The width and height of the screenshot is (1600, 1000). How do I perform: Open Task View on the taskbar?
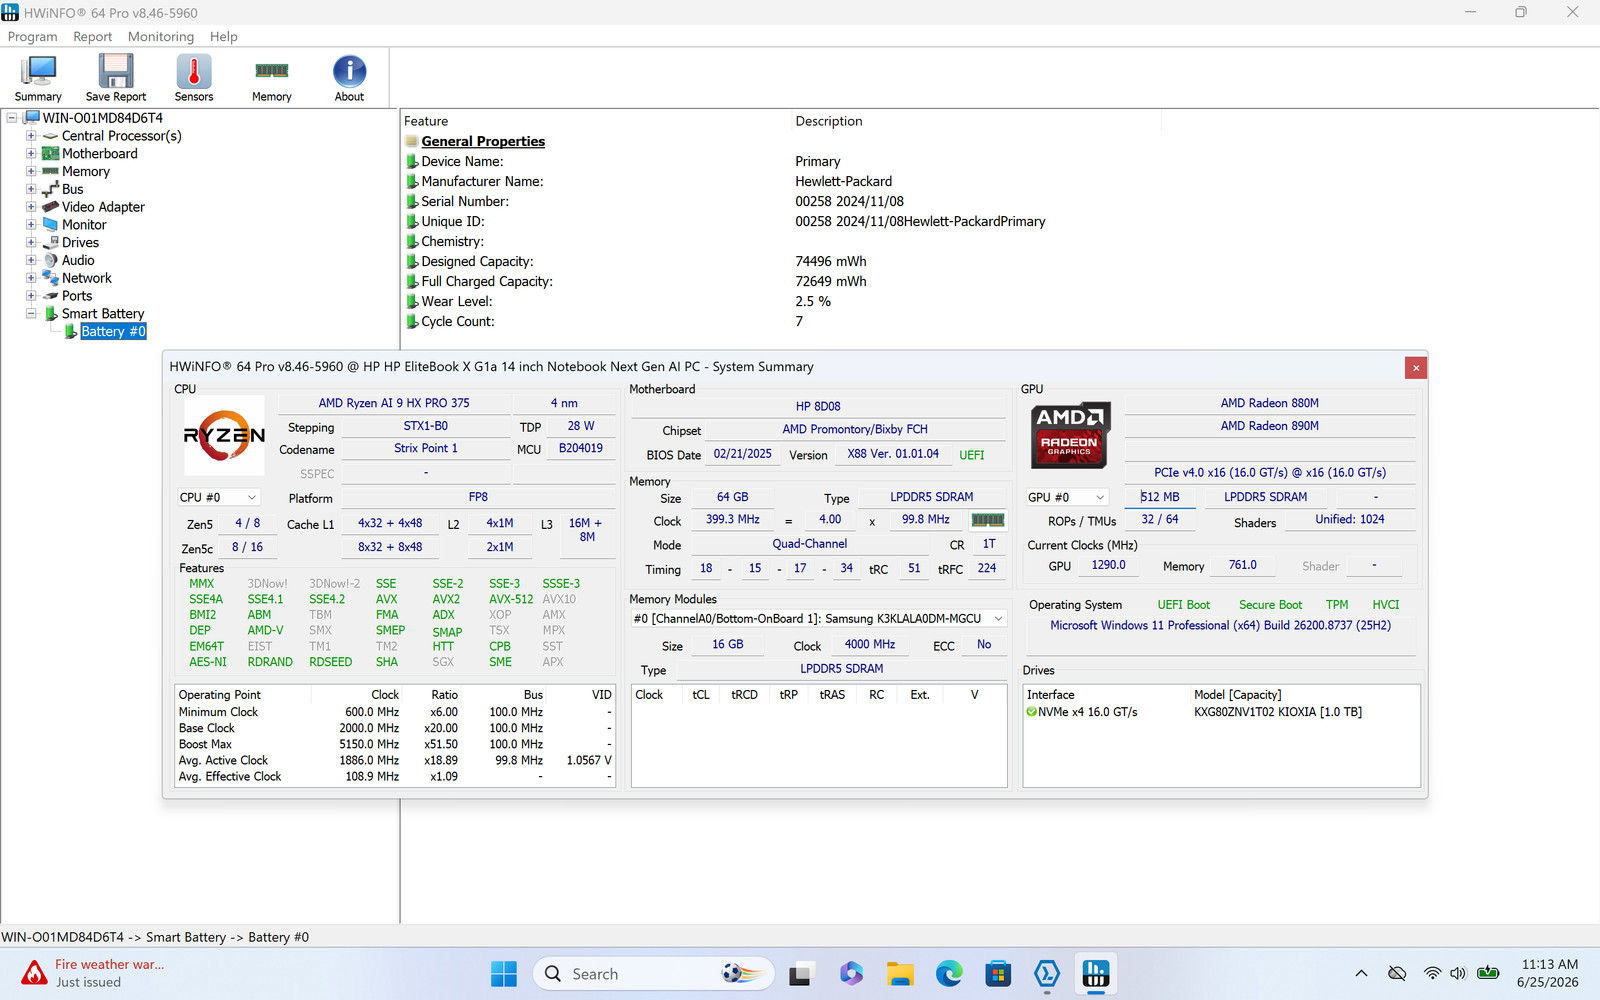801,974
